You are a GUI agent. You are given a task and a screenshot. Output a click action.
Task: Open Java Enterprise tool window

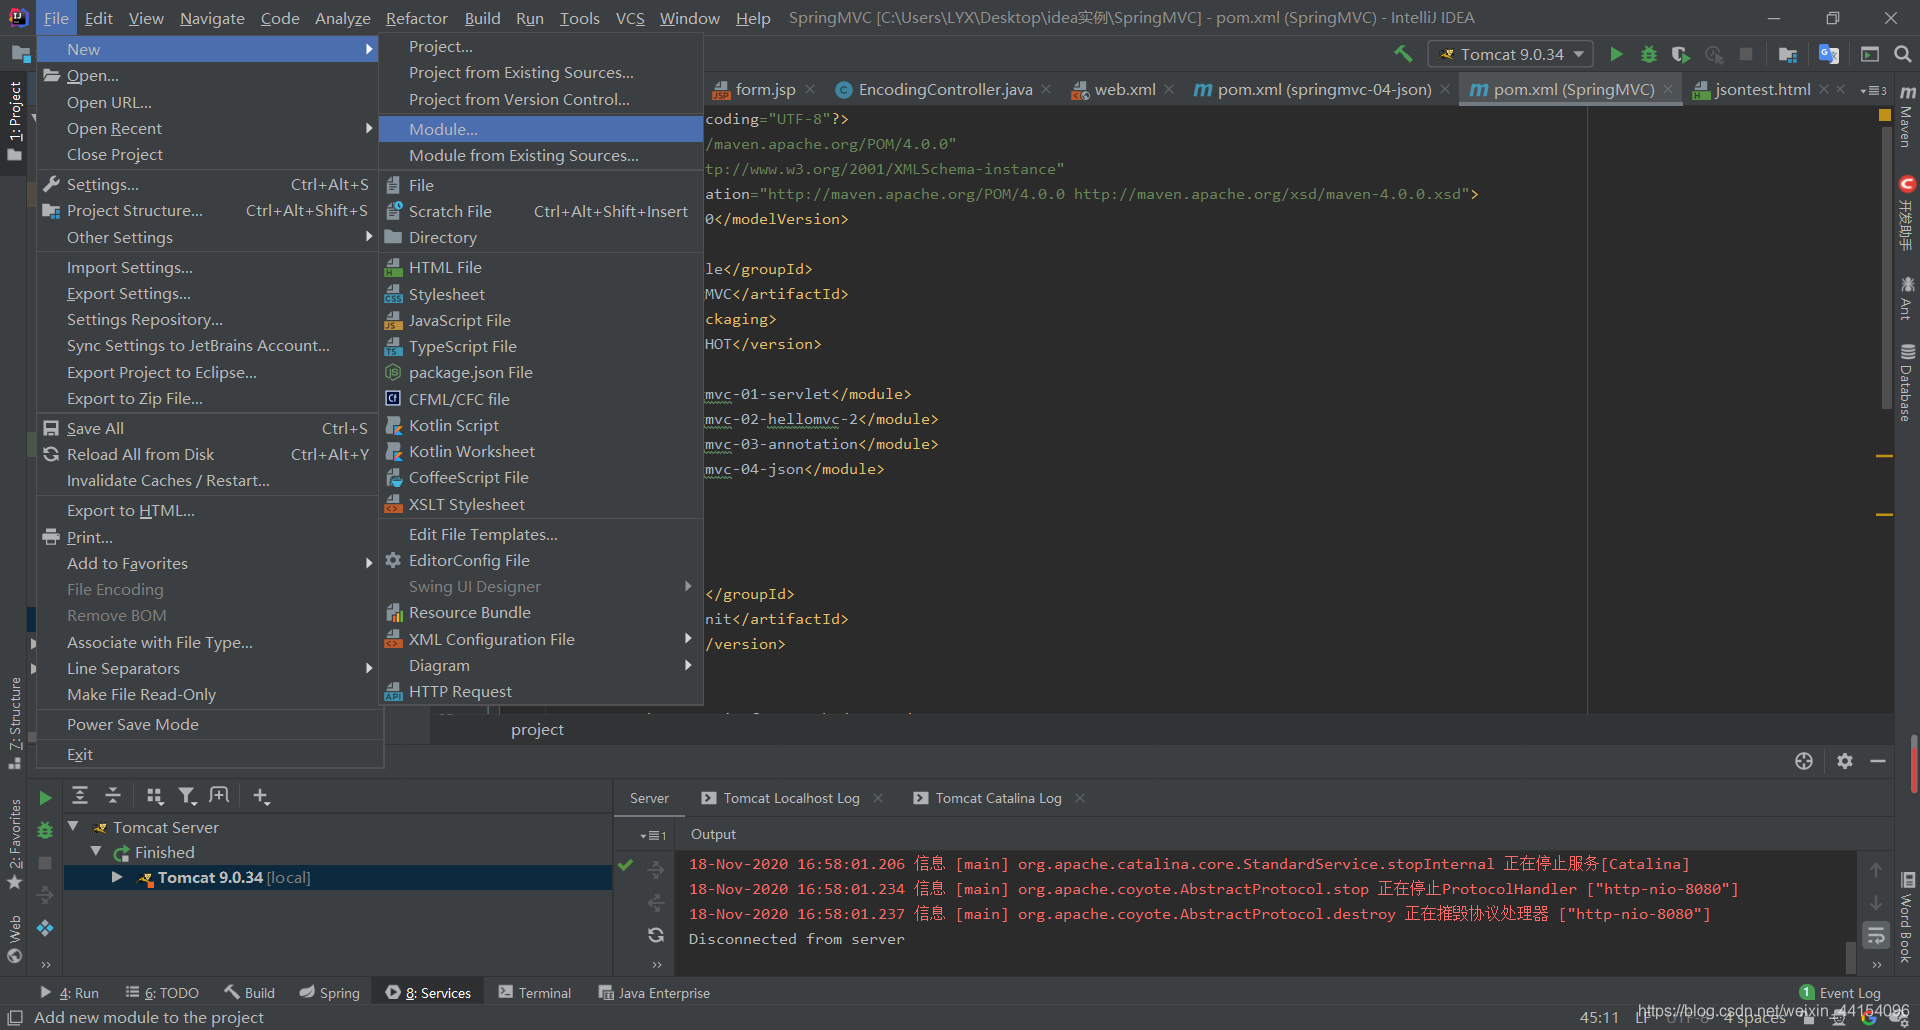[x=654, y=993]
